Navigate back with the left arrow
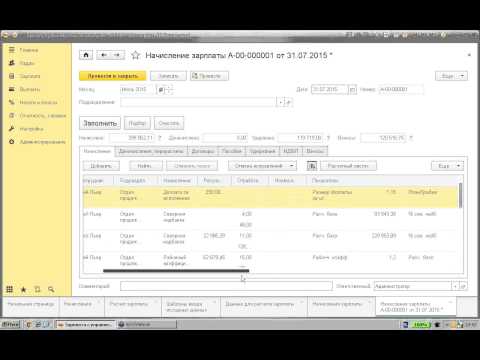 coord(104,55)
